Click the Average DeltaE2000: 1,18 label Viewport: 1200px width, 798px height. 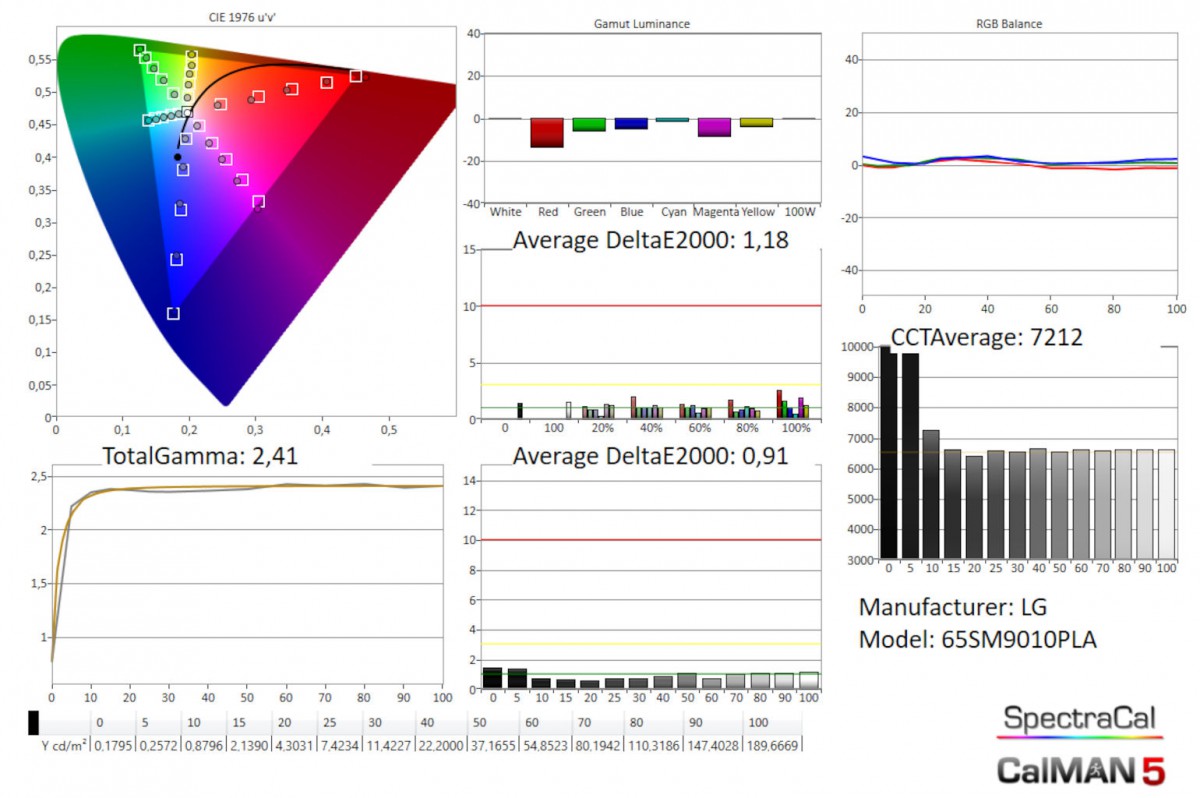[x=650, y=240]
